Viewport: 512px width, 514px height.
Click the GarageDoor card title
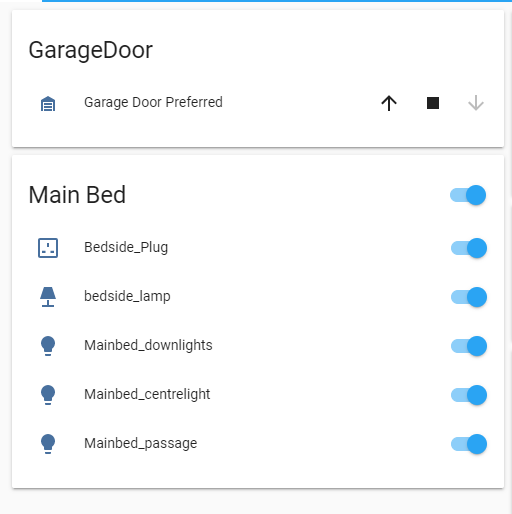[x=91, y=50]
